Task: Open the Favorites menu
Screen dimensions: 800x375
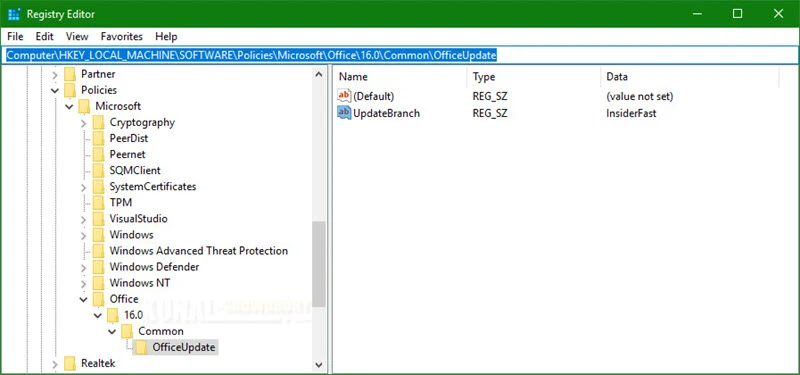Action: point(121,36)
